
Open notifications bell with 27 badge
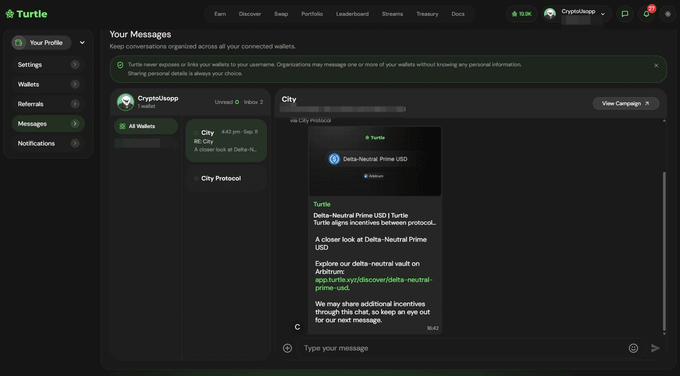646,14
